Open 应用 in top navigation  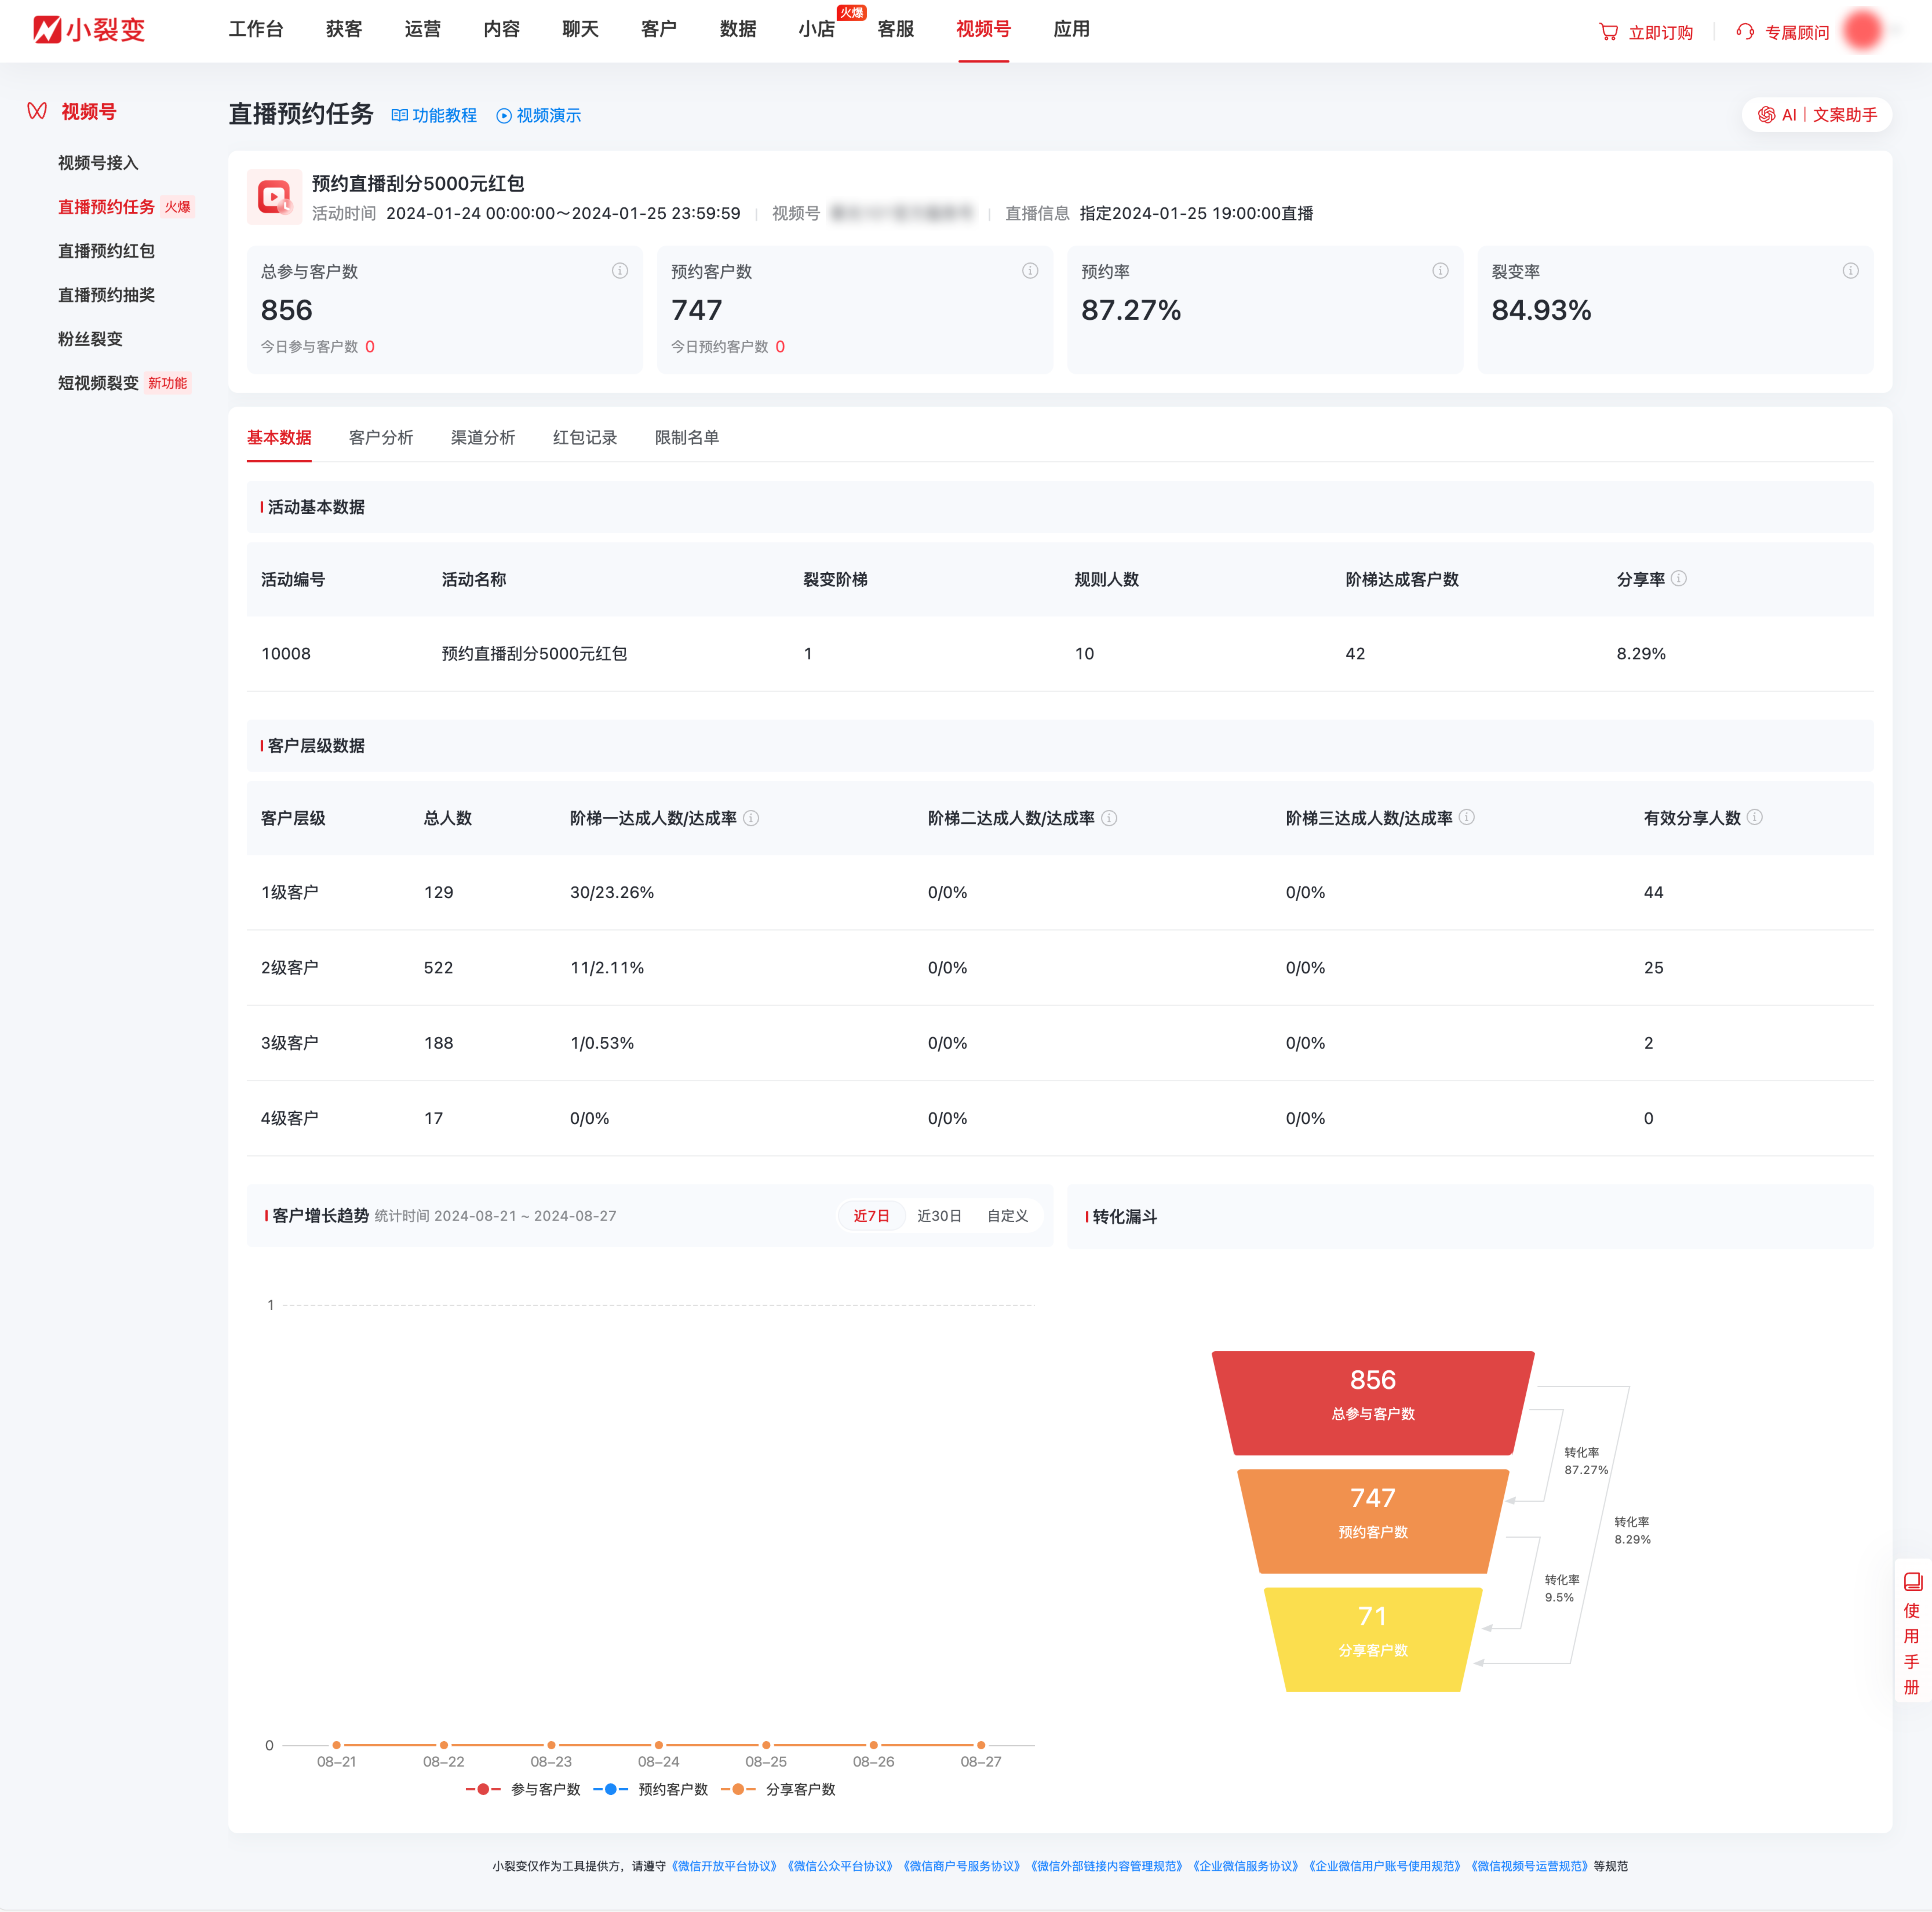point(1072,29)
